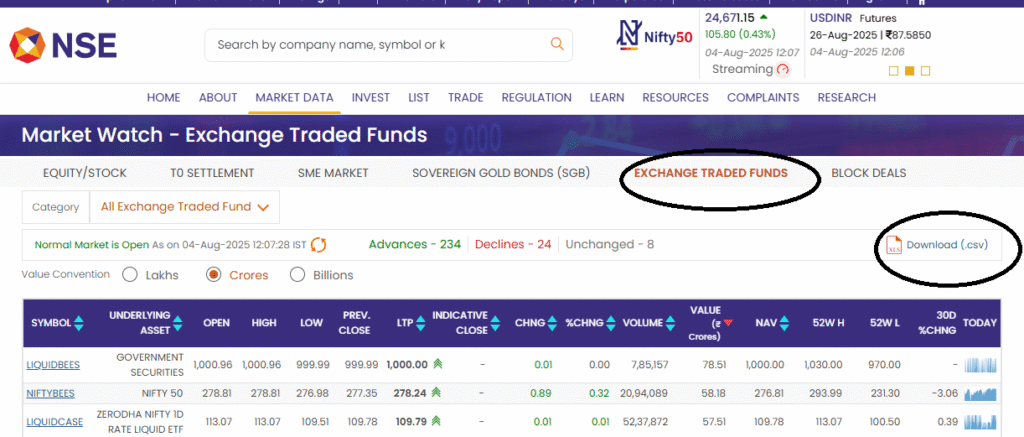The image size is (1024, 437).
Task: Click the search magnifier icon
Action: 557,44
